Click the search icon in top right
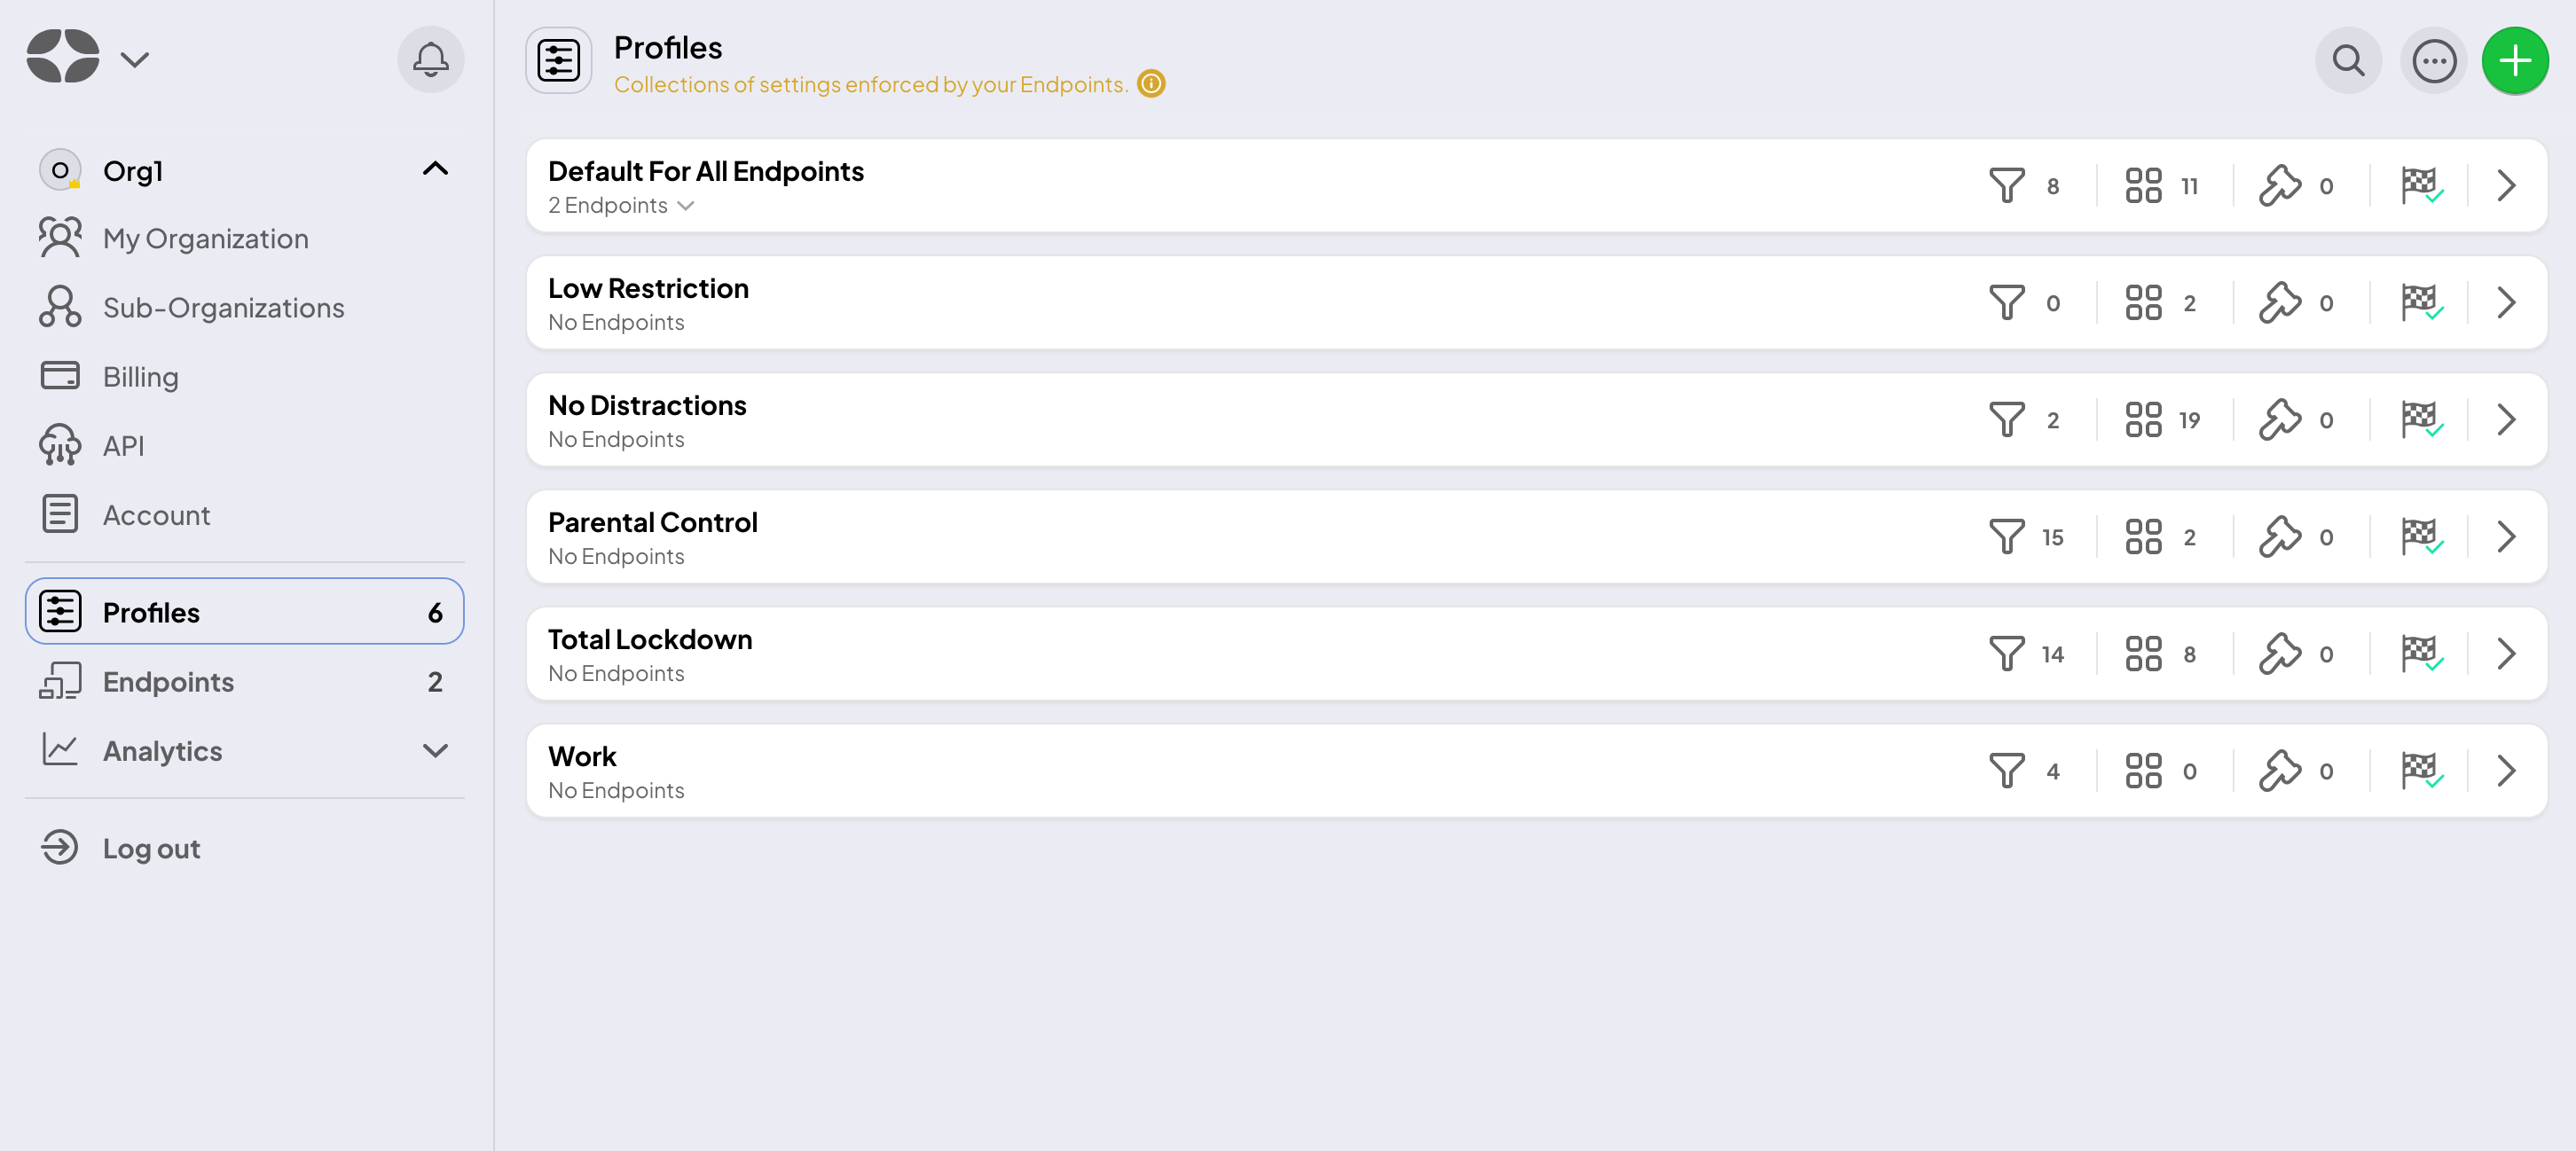 (2349, 61)
